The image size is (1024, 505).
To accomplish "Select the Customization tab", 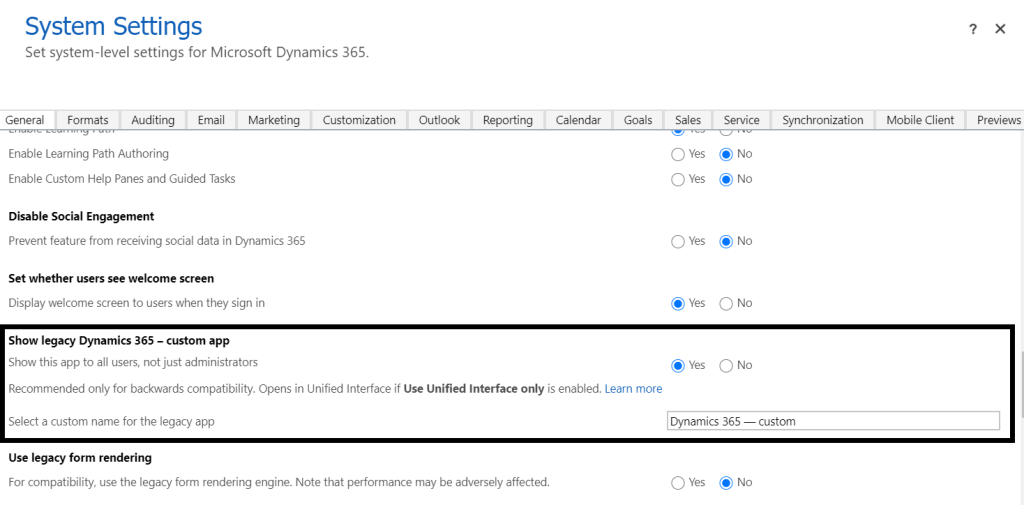I will (359, 120).
